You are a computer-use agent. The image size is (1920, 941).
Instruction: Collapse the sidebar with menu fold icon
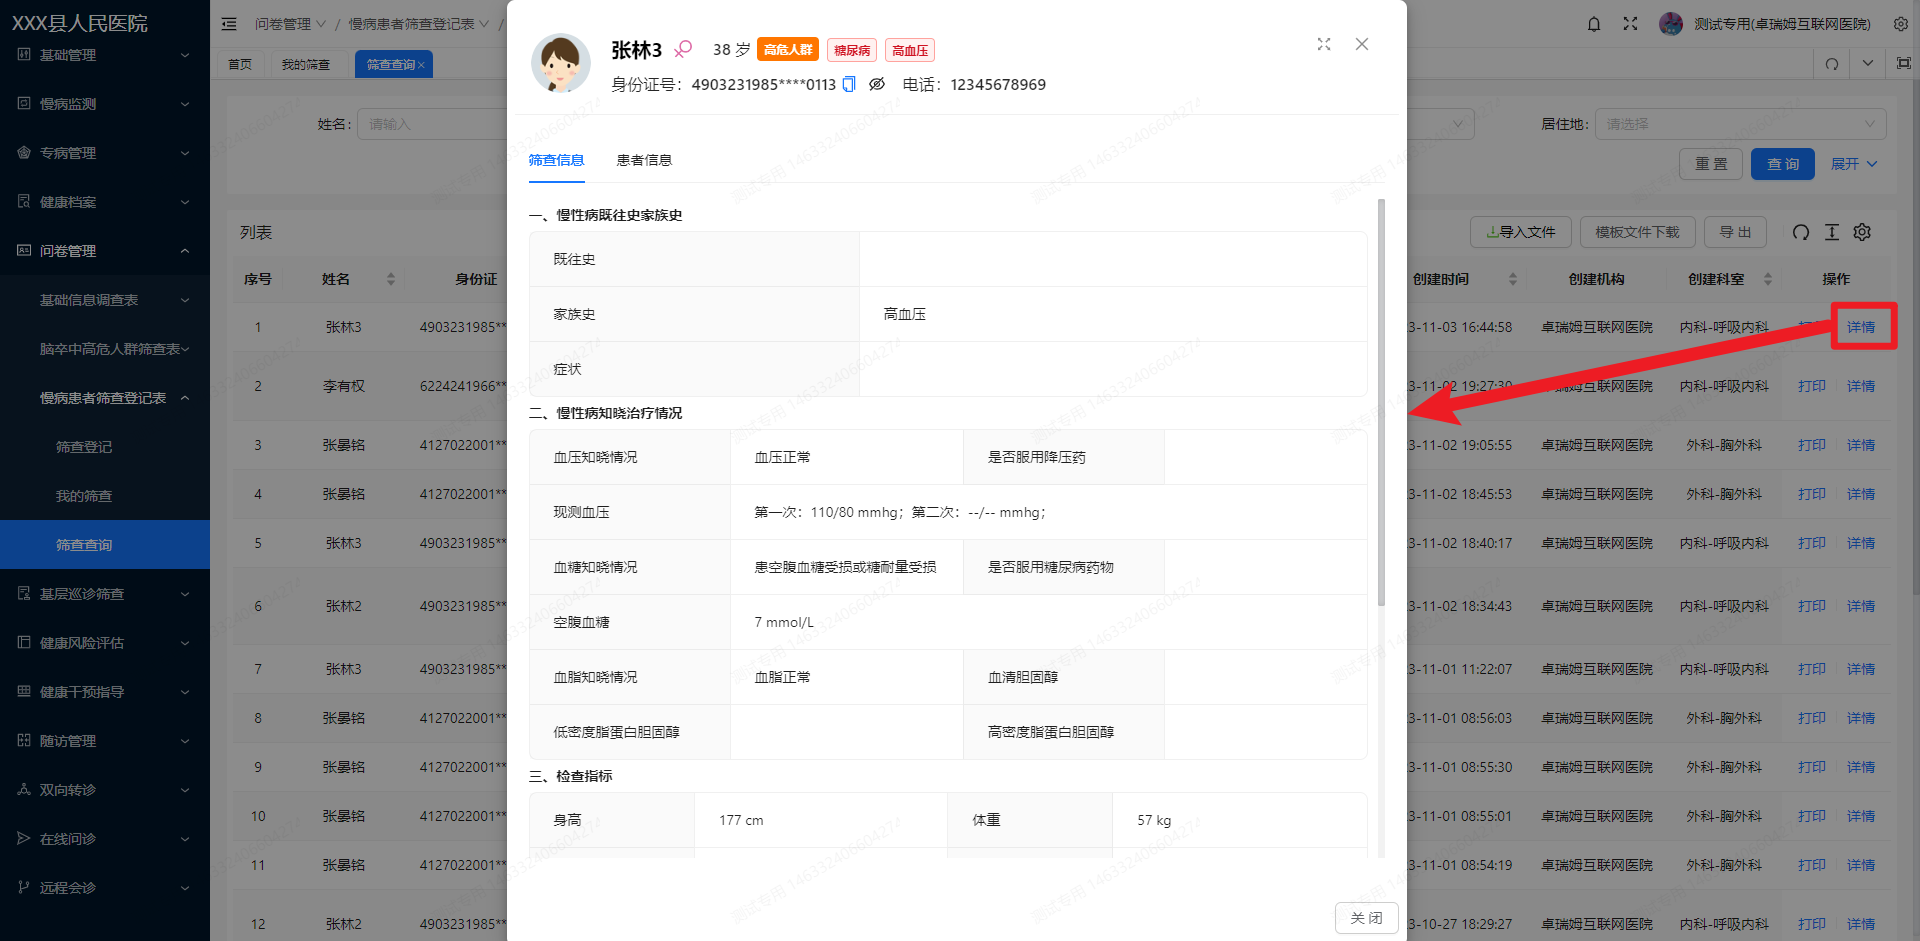(229, 24)
